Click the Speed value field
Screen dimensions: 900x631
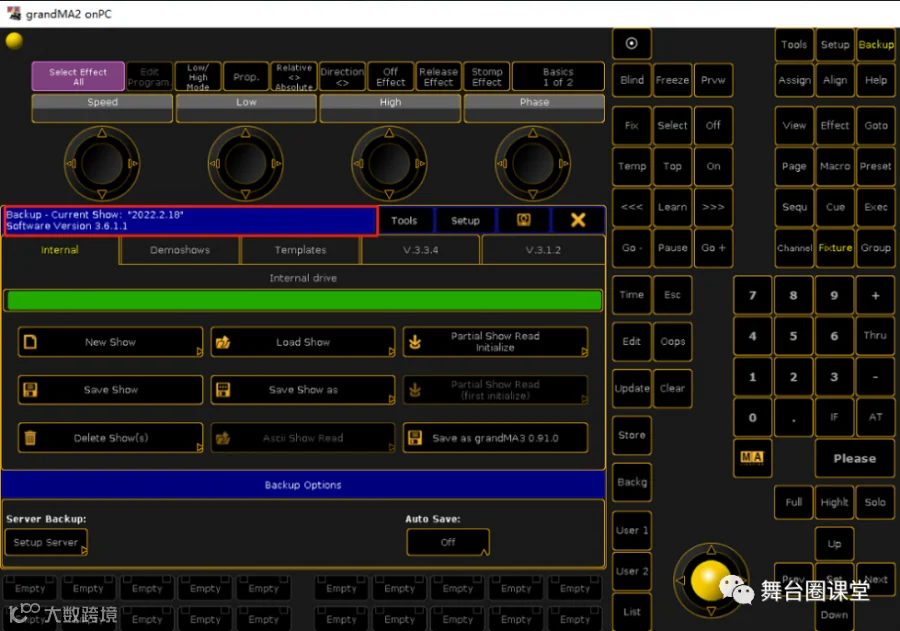pyautogui.click(x=102, y=109)
